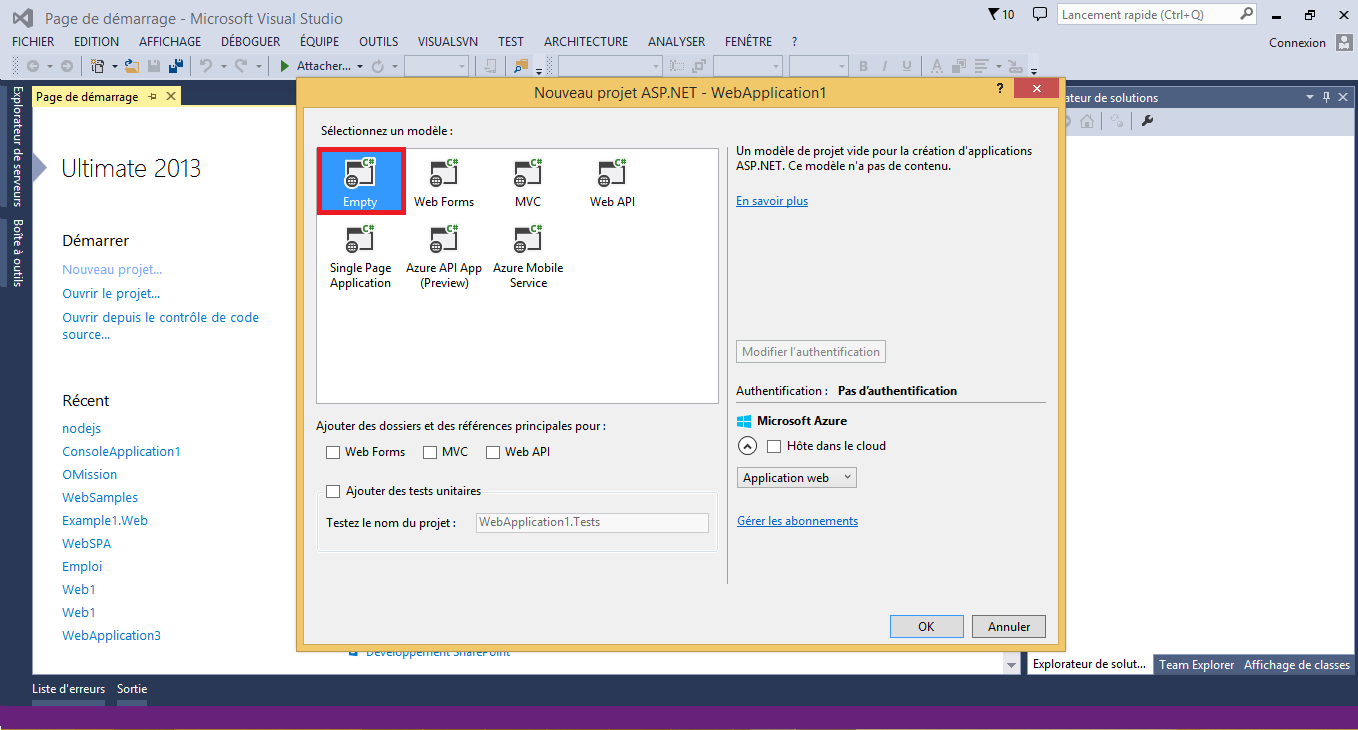This screenshot has width=1358, height=730.
Task: Click the Solution Explorer home icon
Action: tap(1087, 121)
